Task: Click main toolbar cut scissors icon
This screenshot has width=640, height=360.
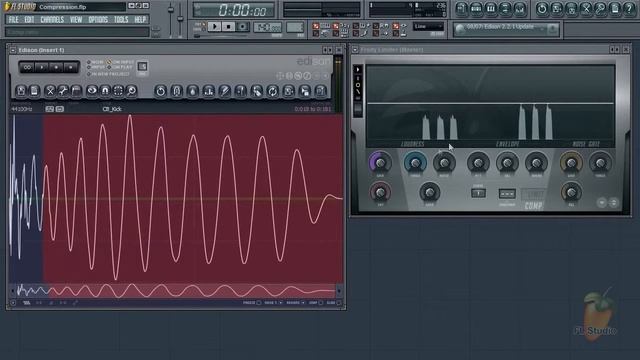Action: [586, 9]
